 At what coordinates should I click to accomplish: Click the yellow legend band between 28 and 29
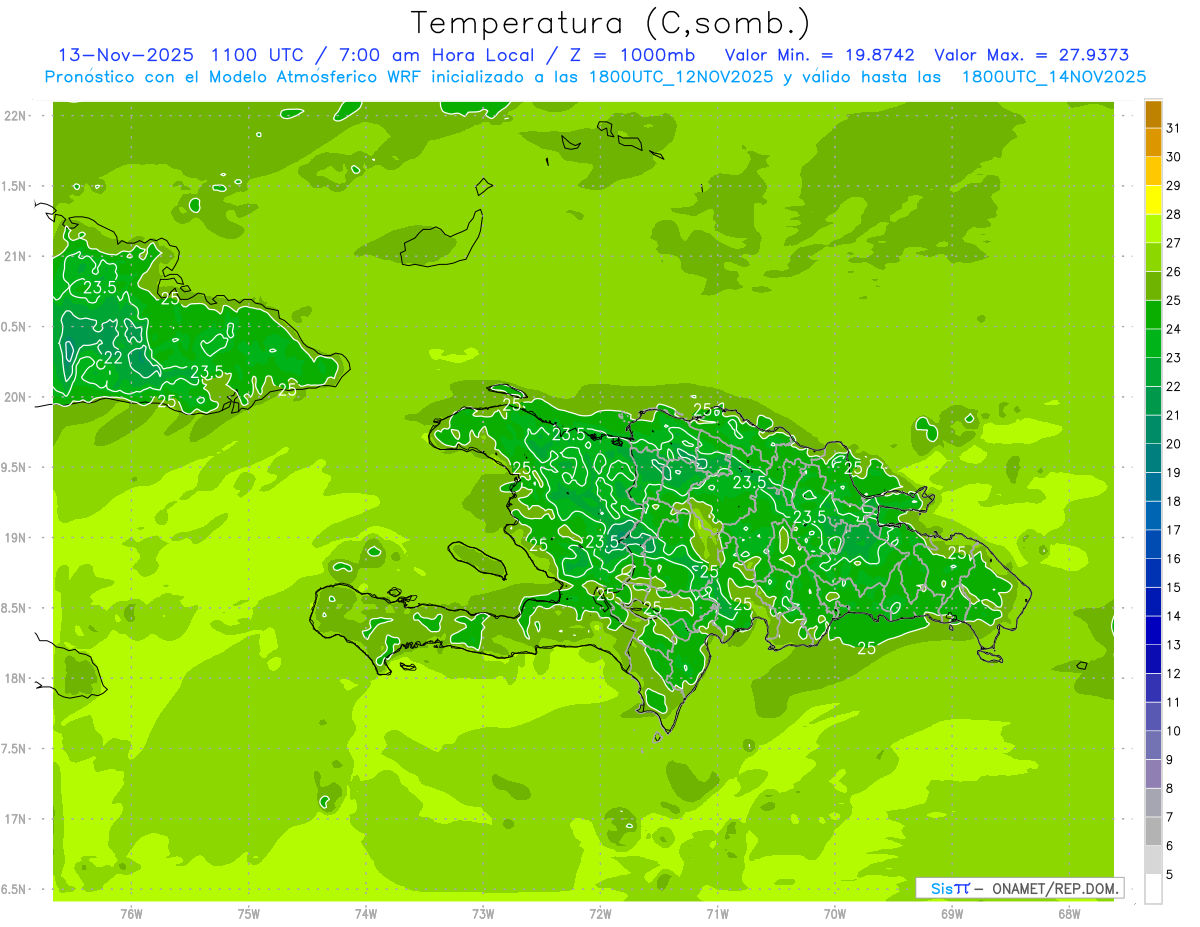[x=1153, y=200]
